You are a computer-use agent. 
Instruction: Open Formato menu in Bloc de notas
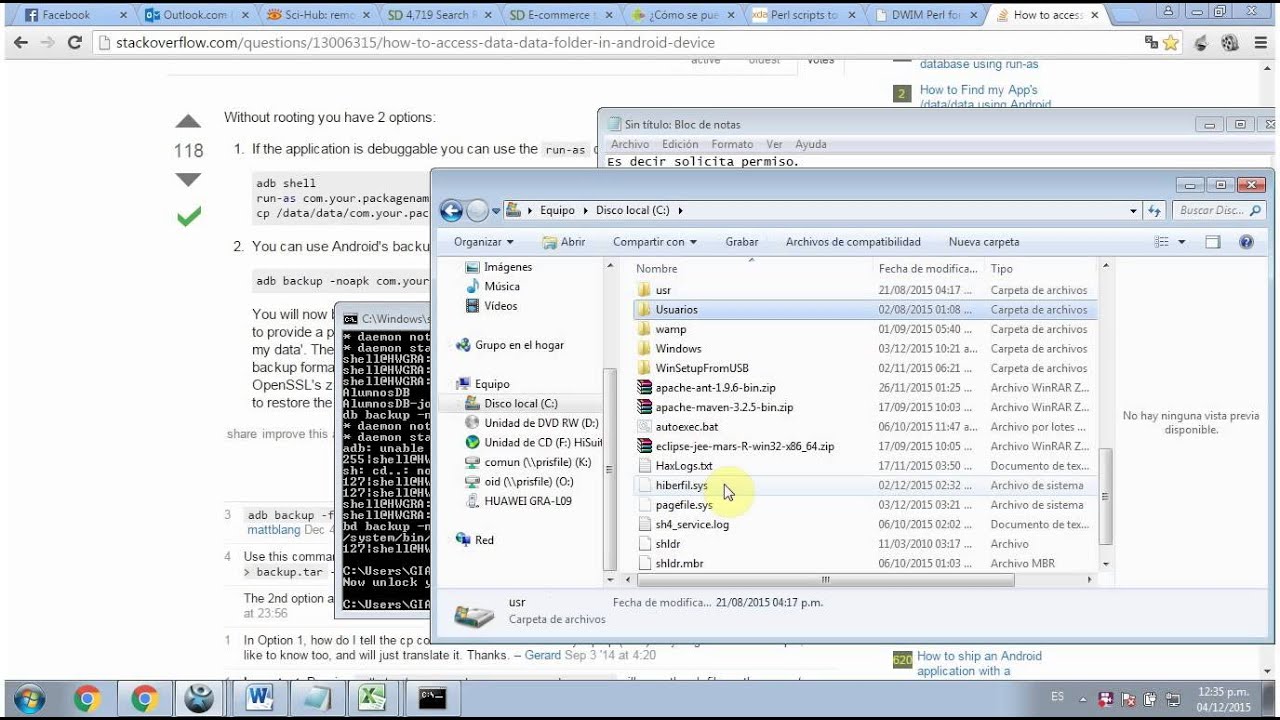732,144
